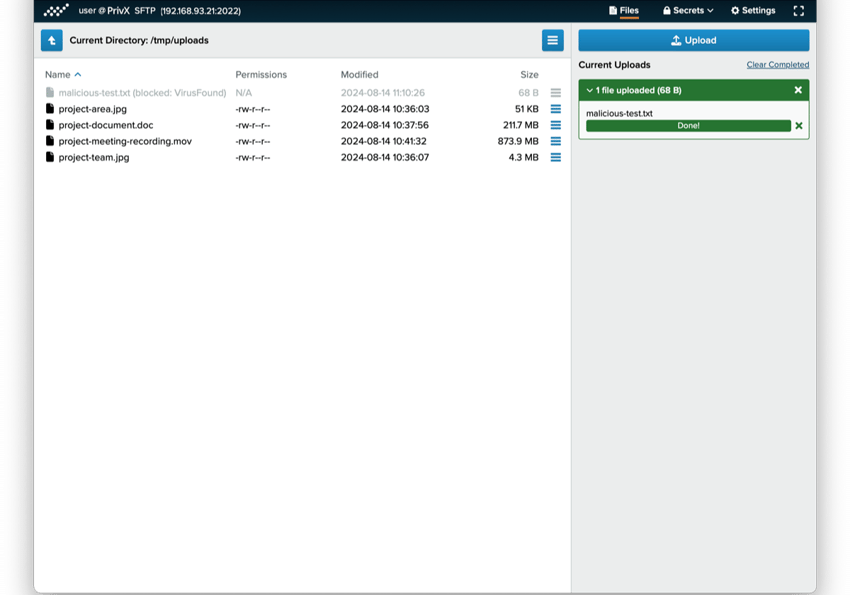Viewport: 850px width, 595px height.
Task: Open the parent directory navigation arrow
Action: (52, 40)
